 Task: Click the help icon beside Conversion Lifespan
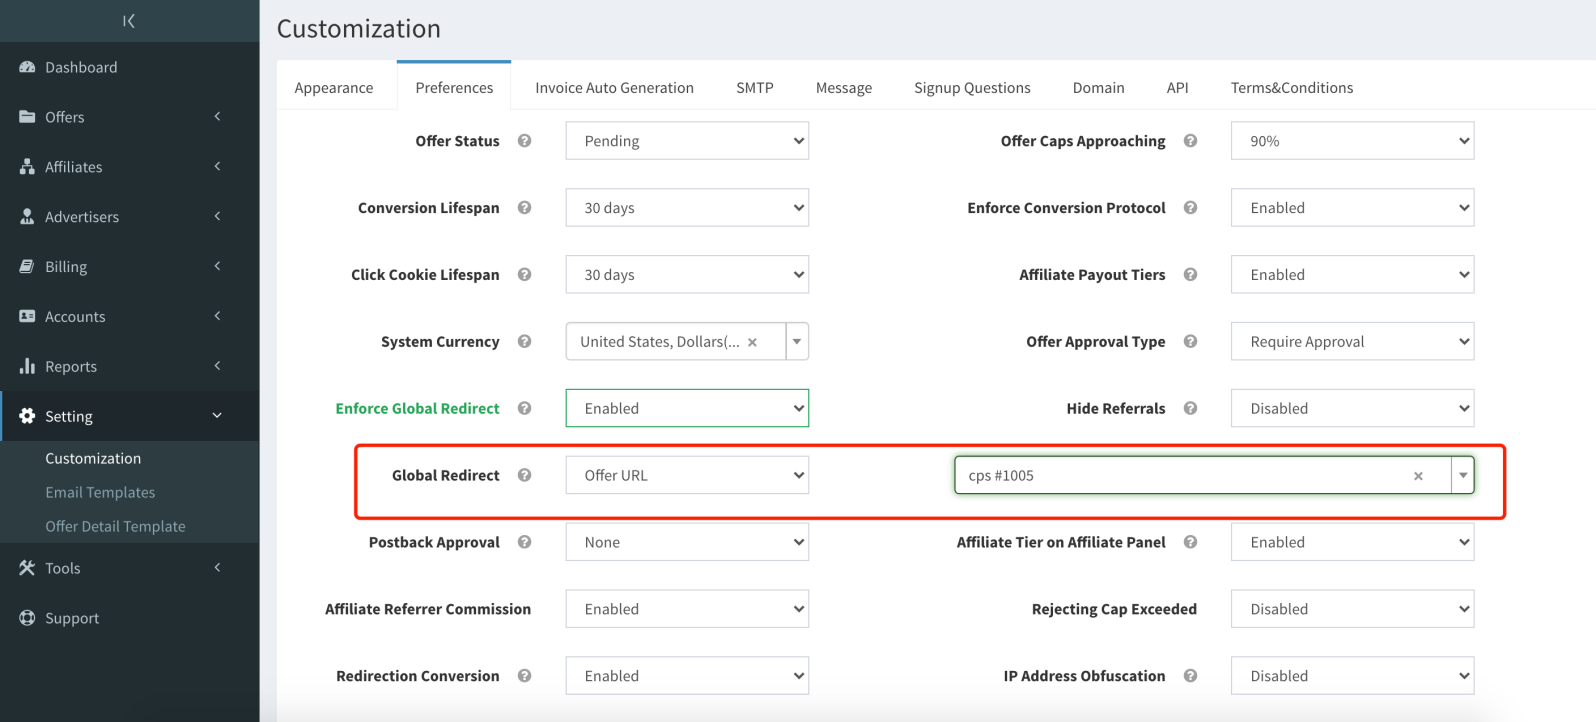[x=524, y=208]
